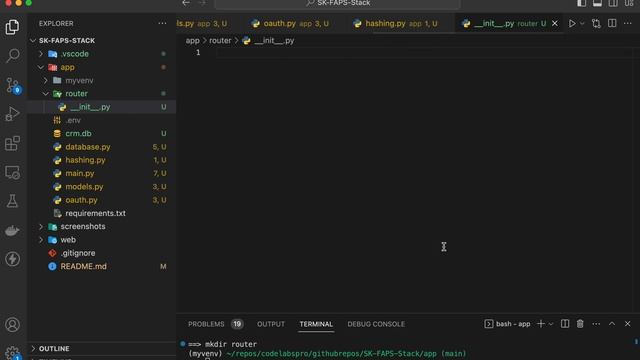Expand the .vscode folder
Viewport: 640px width, 360px height.
(x=41, y=54)
